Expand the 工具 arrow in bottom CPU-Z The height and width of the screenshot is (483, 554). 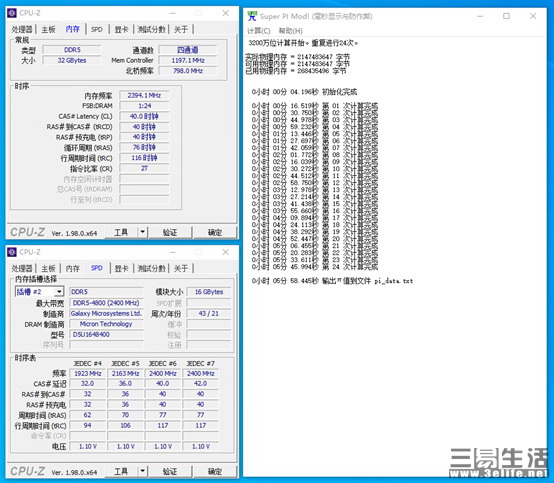click(x=142, y=471)
